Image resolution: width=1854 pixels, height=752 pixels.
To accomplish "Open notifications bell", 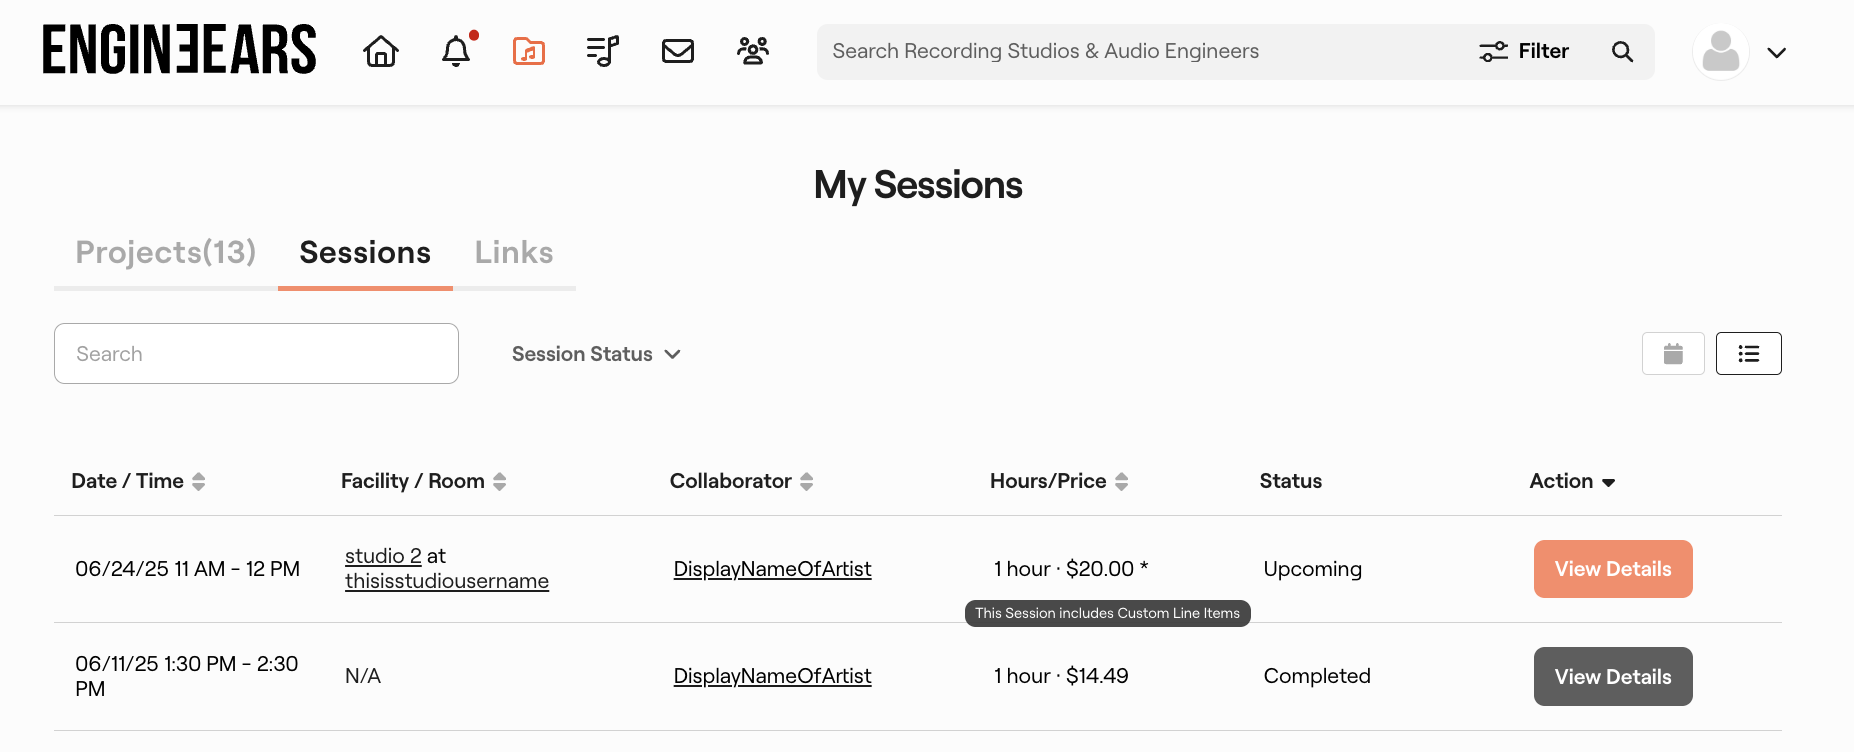I will pyautogui.click(x=456, y=51).
